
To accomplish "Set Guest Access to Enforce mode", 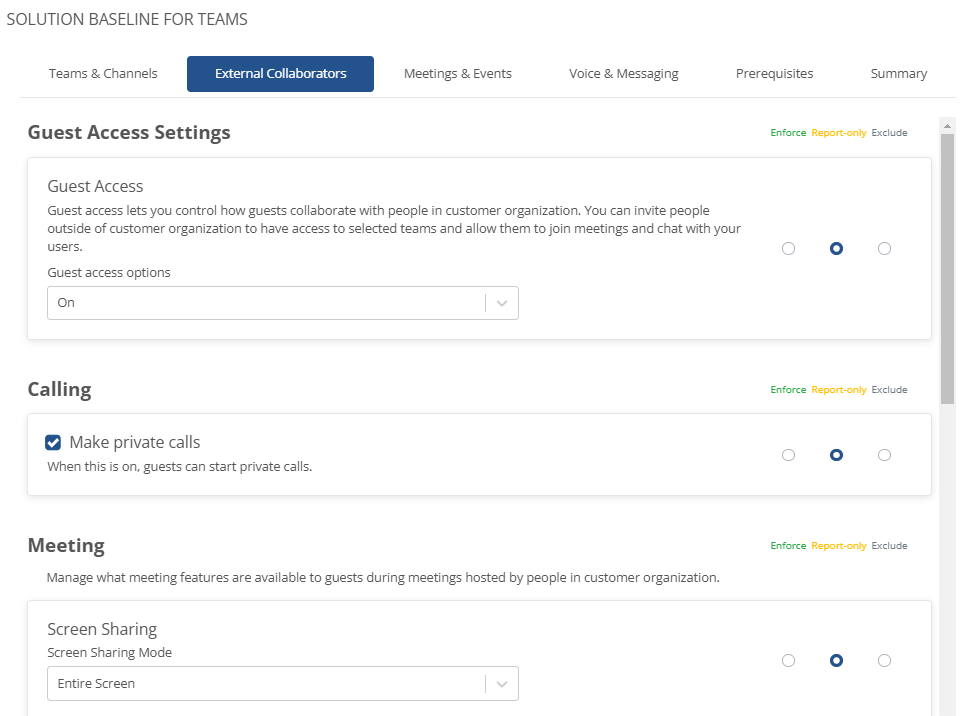I will pos(788,248).
